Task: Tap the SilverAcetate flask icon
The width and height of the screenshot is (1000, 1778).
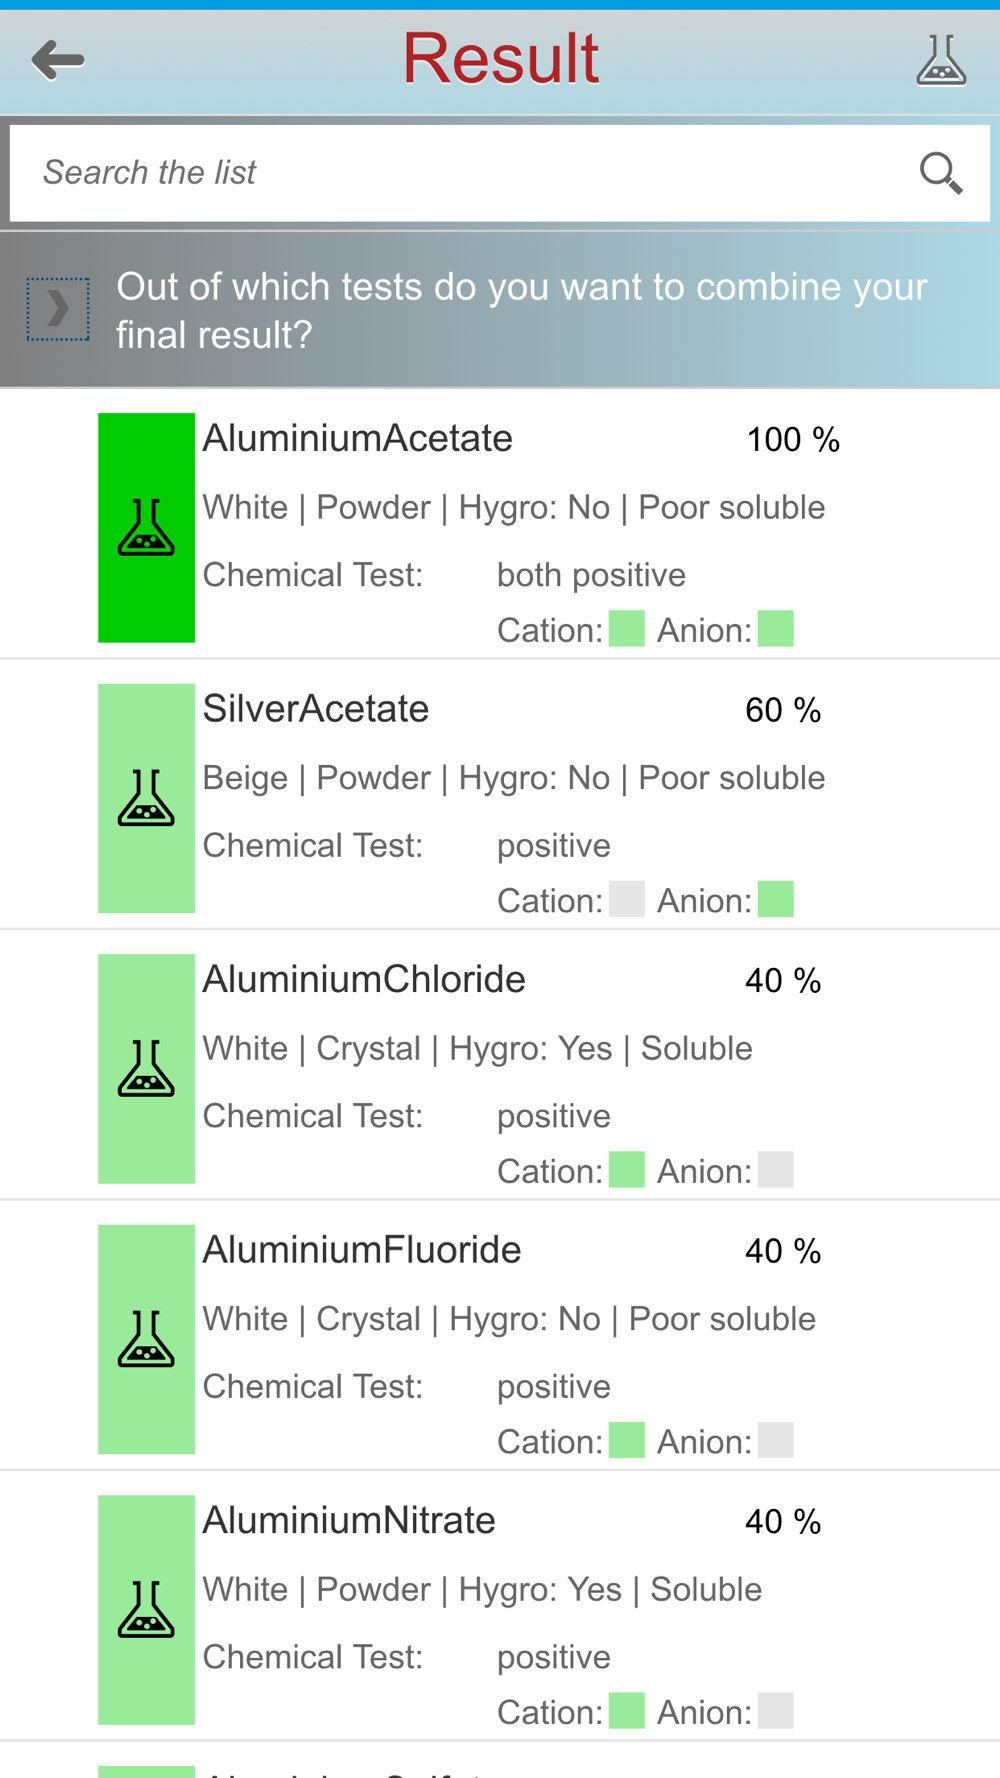Action: 146,798
